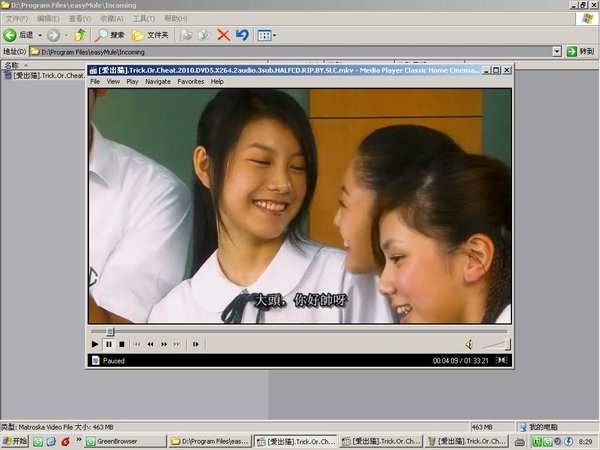This screenshot has width=600, height=450.
Task: Click the Paused status text
Action: point(114,360)
